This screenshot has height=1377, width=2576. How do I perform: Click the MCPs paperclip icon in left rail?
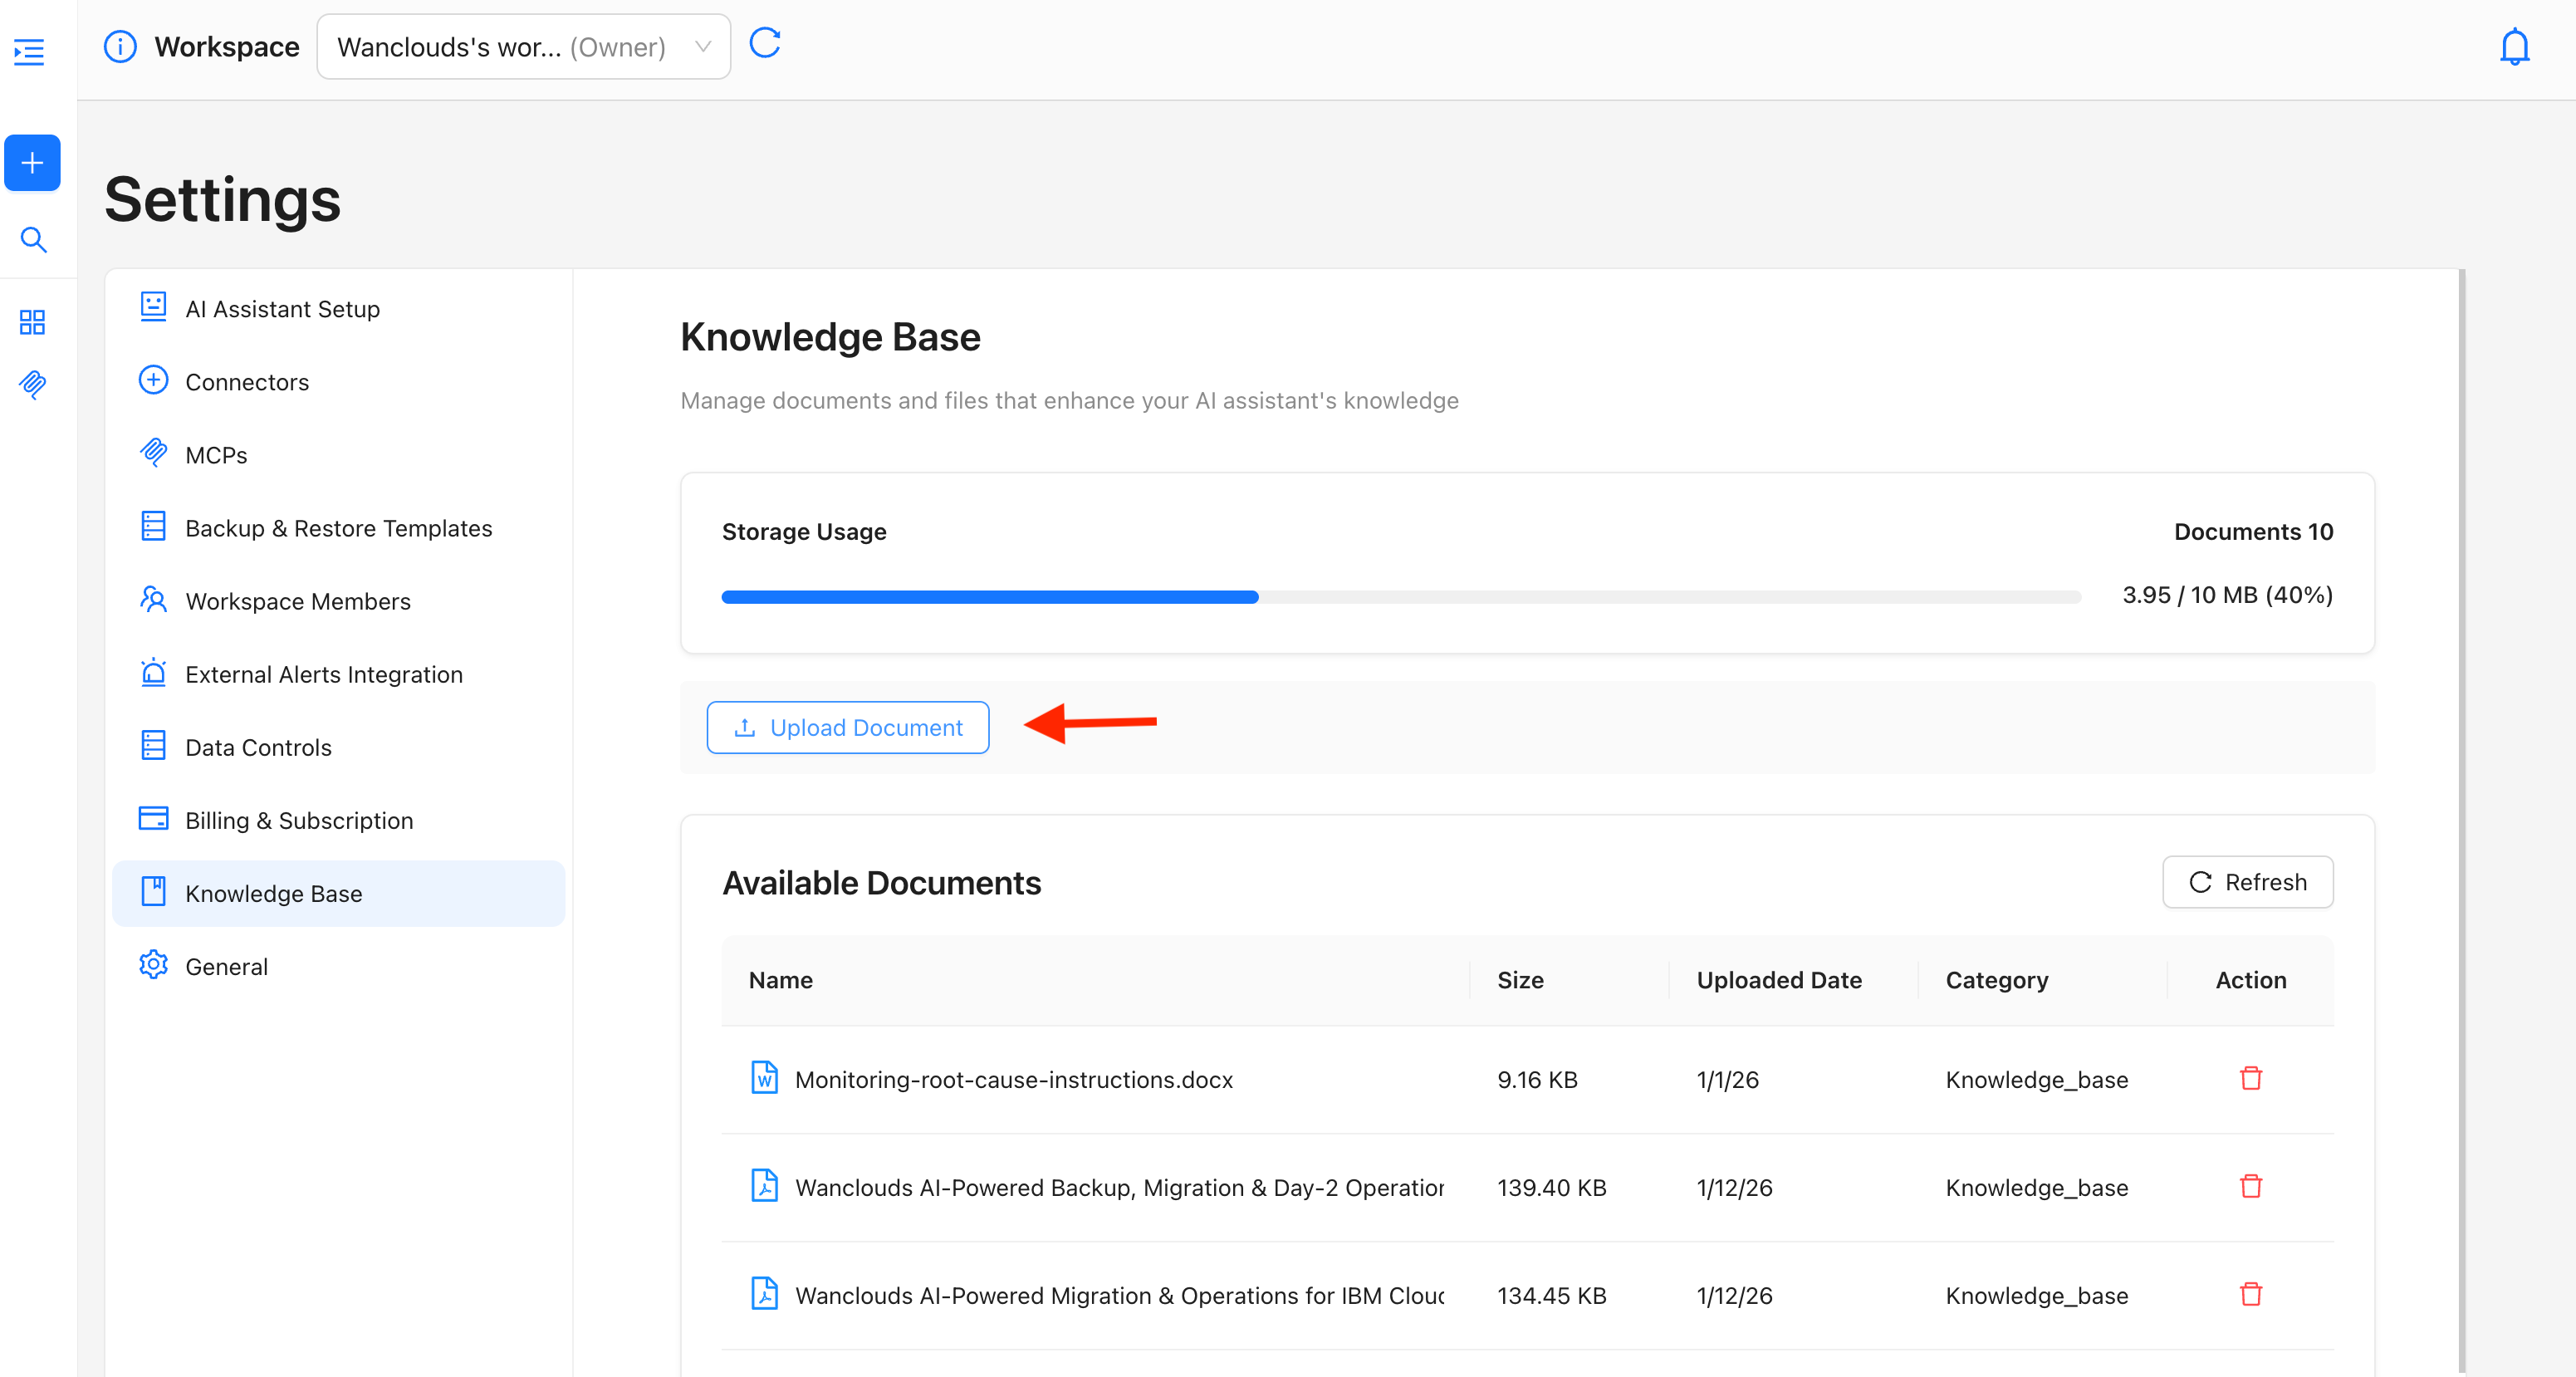pyautogui.click(x=32, y=384)
